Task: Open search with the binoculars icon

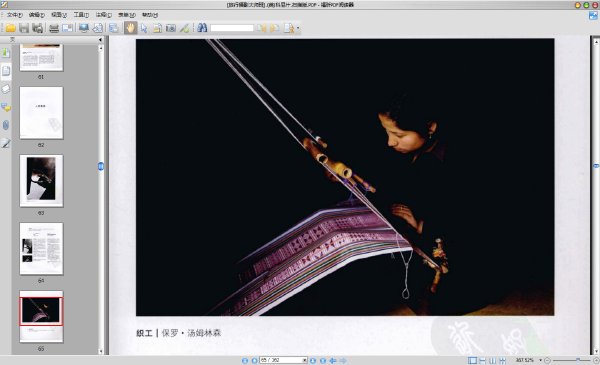Action: (202, 28)
